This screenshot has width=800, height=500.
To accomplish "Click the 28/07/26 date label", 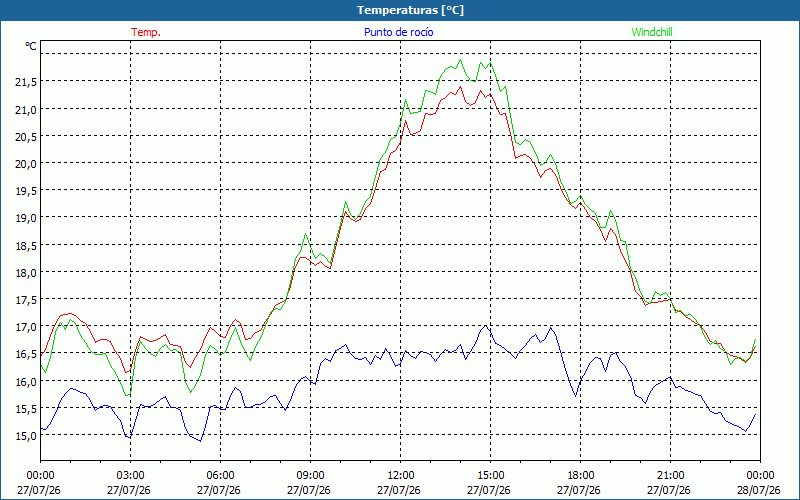I will click(x=759, y=490).
